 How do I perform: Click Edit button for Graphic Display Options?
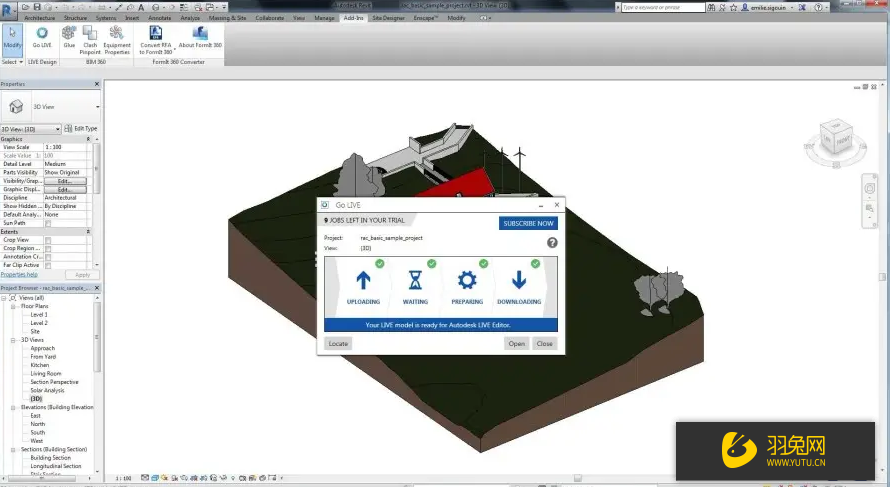tap(65, 190)
